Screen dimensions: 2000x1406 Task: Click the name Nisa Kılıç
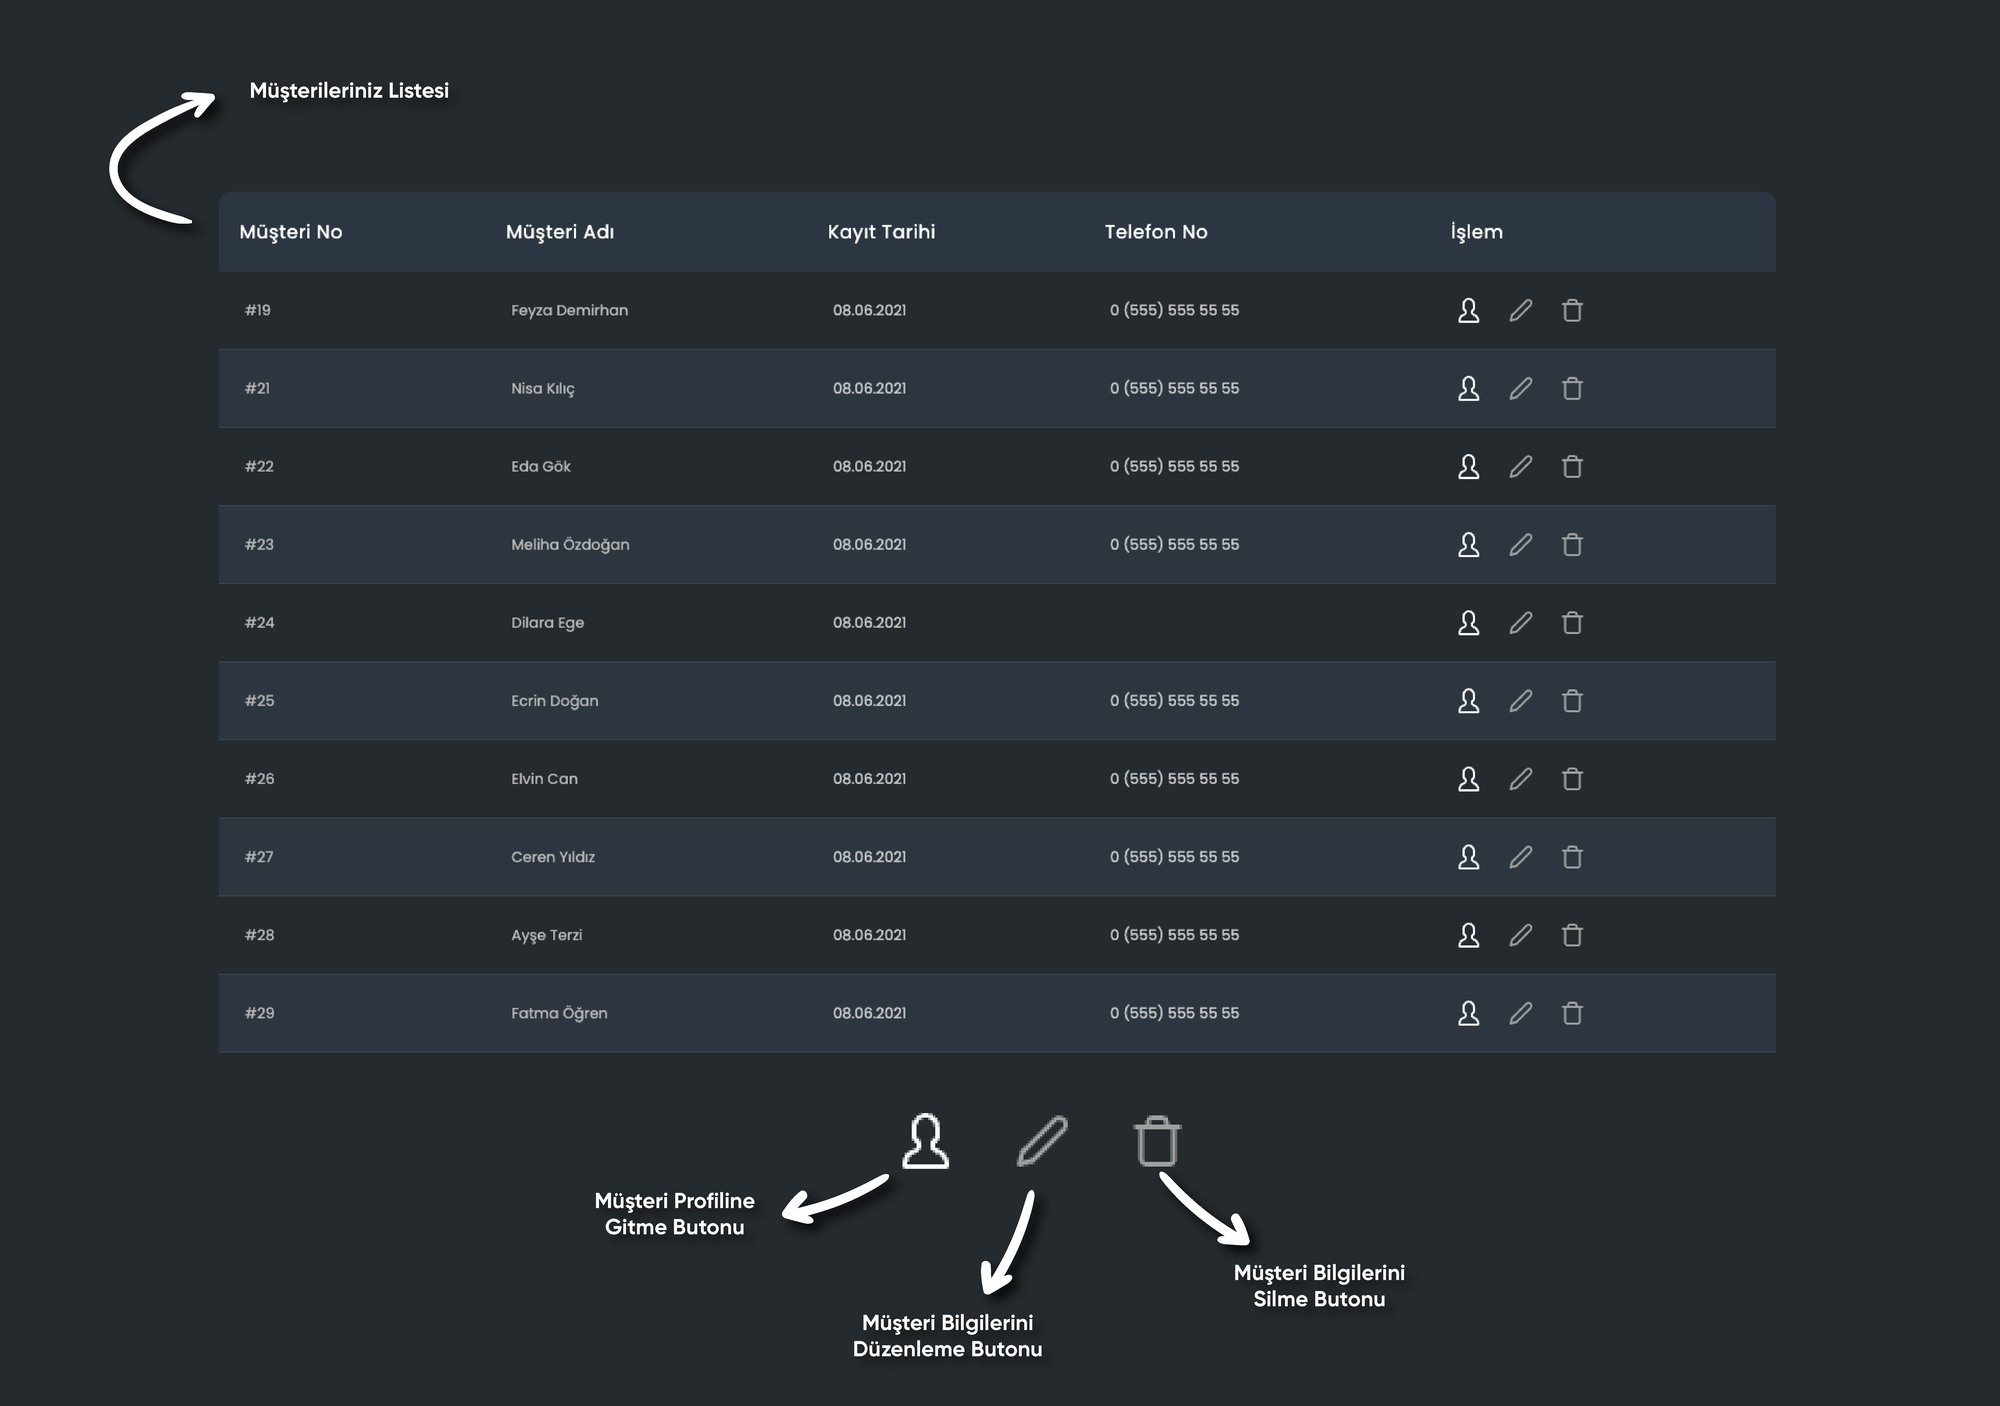543,388
